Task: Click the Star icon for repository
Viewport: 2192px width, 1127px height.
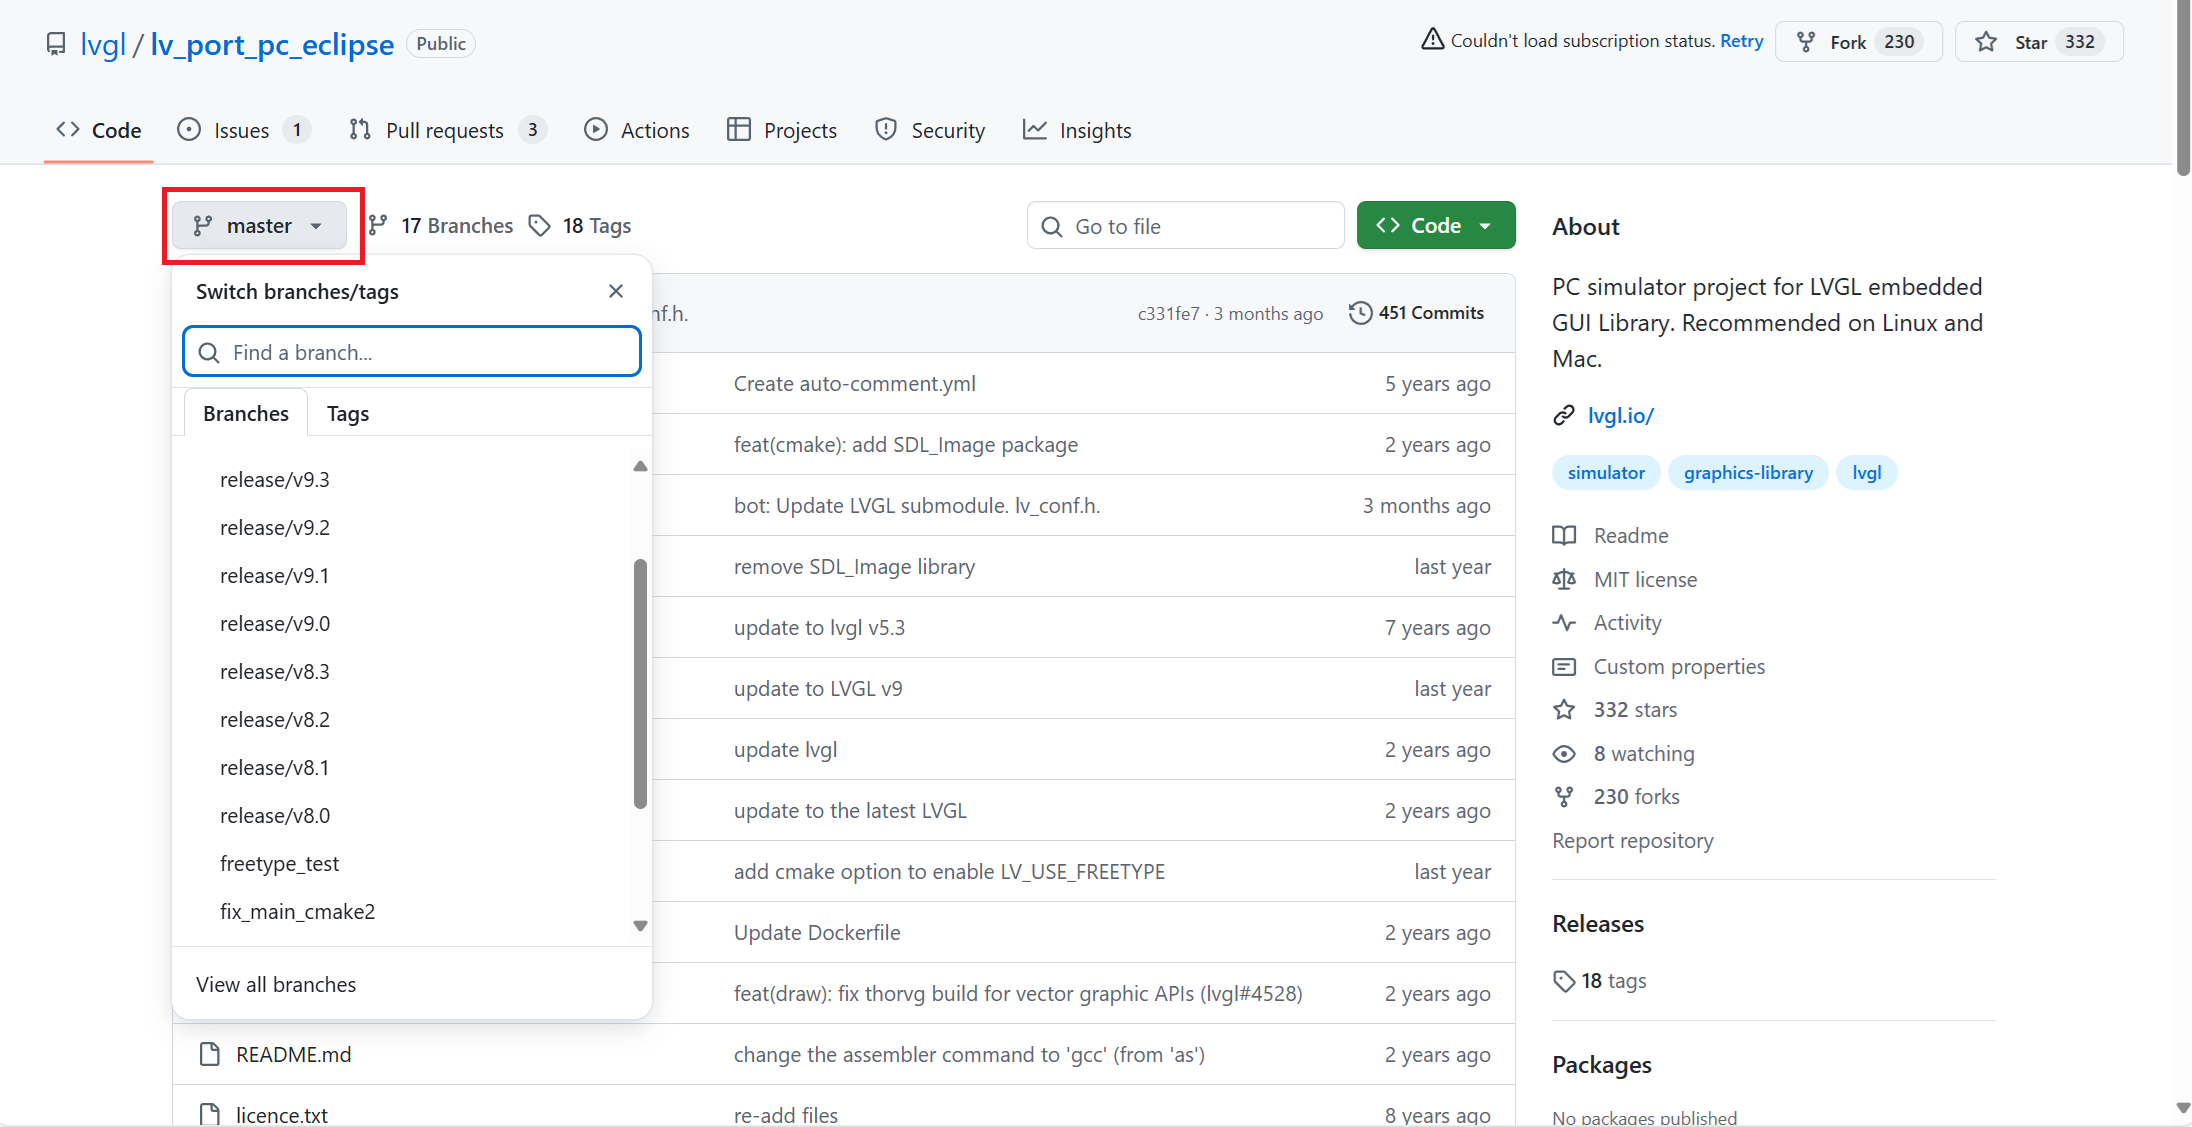Action: (1986, 42)
